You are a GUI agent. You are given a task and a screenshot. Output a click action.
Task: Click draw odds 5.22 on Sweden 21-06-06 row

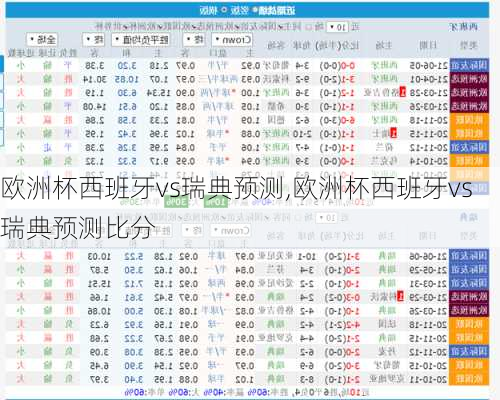point(133,256)
